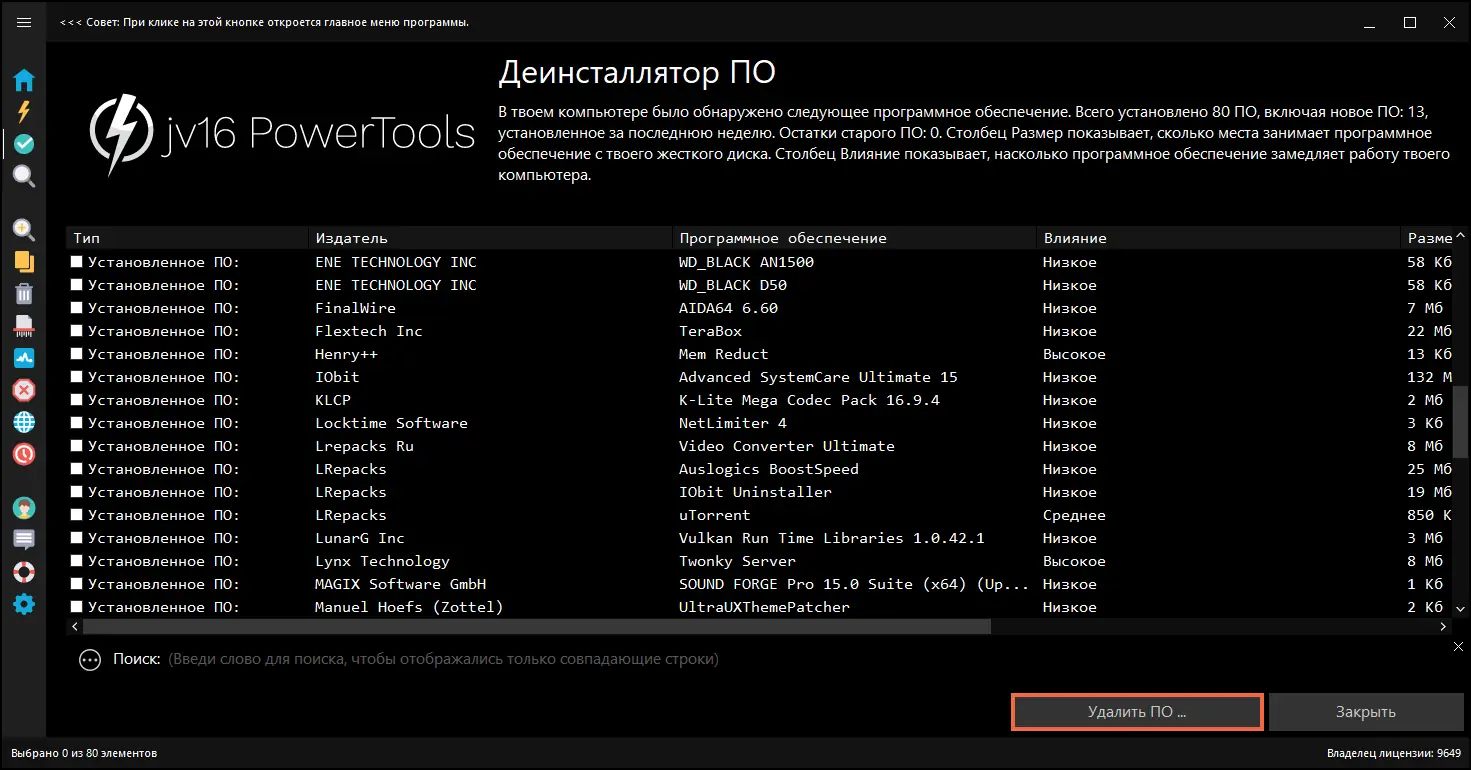This screenshot has width=1471, height=770.
Task: Click publisher Flextech Inc in the list
Action: click(368, 331)
